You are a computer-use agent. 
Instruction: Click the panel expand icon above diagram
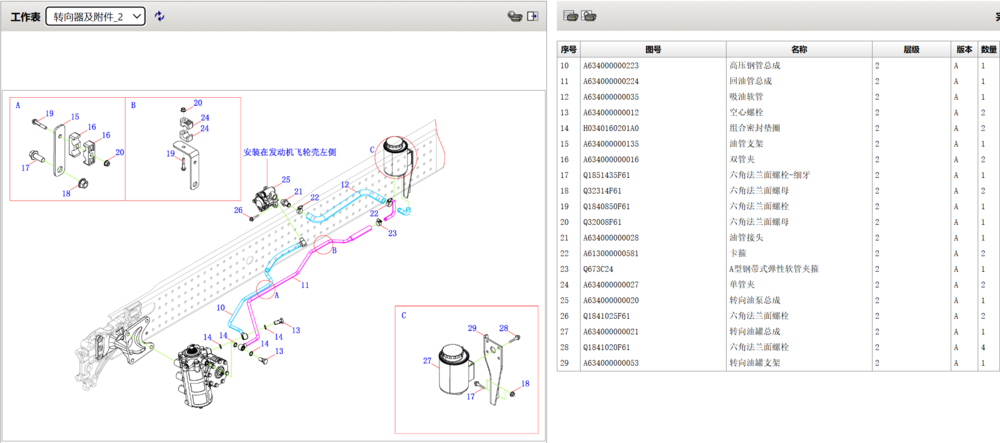coord(533,17)
